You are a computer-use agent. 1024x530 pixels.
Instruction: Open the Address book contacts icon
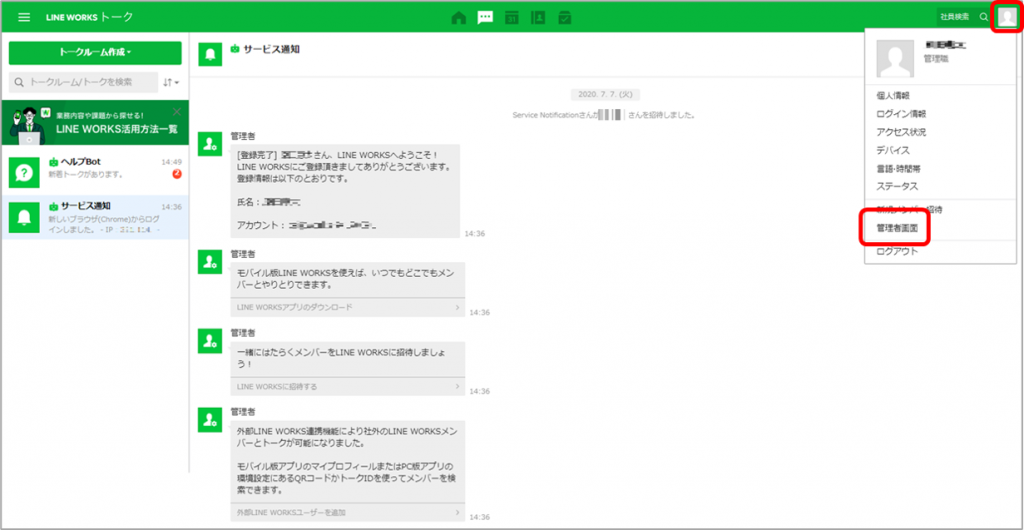[x=538, y=18]
